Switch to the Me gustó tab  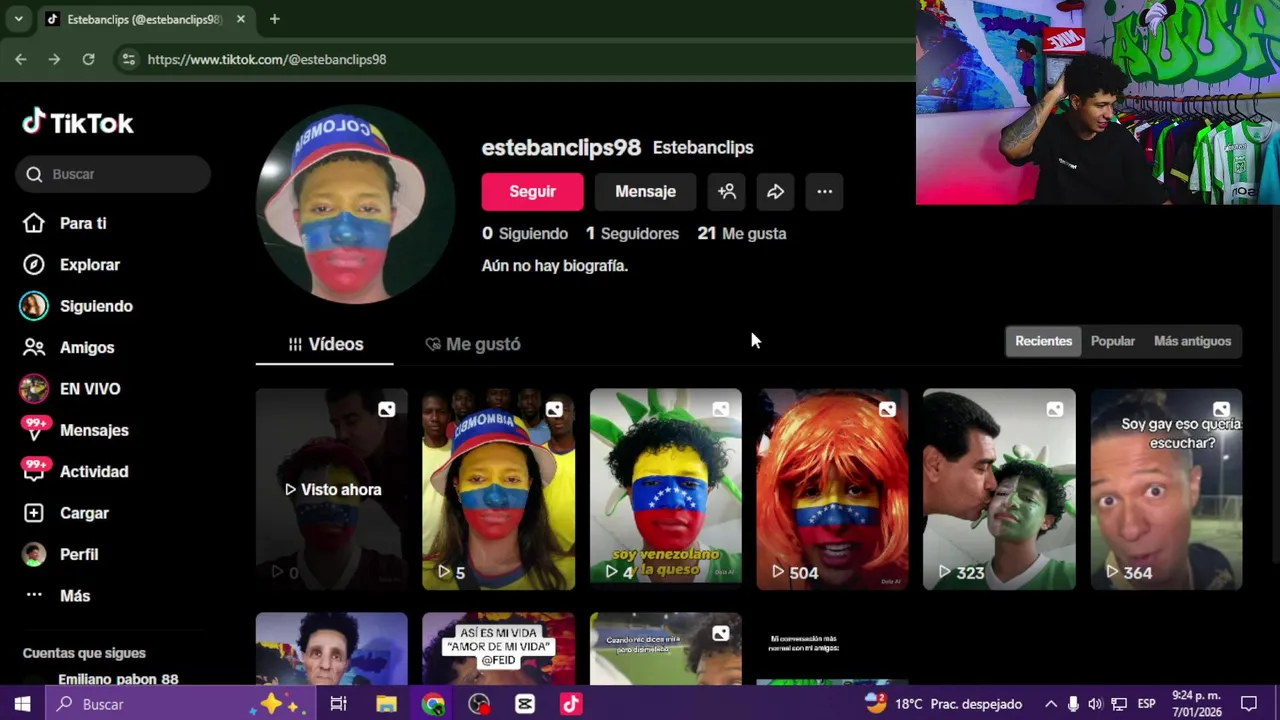click(x=472, y=344)
